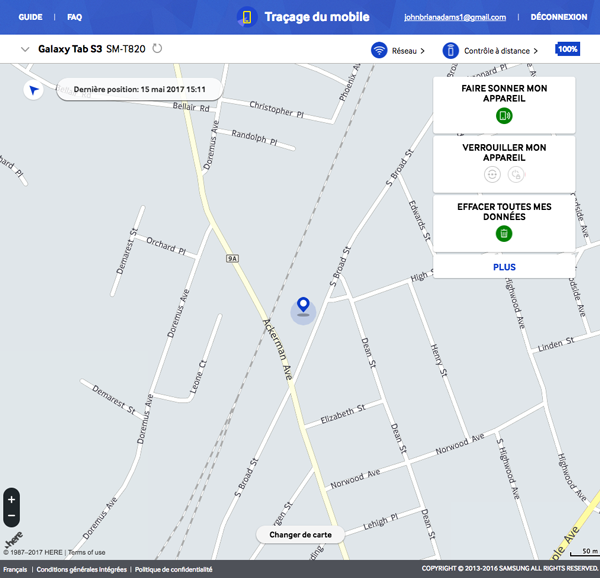Click DÉCONNEXION to sign out
The image size is (600, 578).
(x=559, y=17)
